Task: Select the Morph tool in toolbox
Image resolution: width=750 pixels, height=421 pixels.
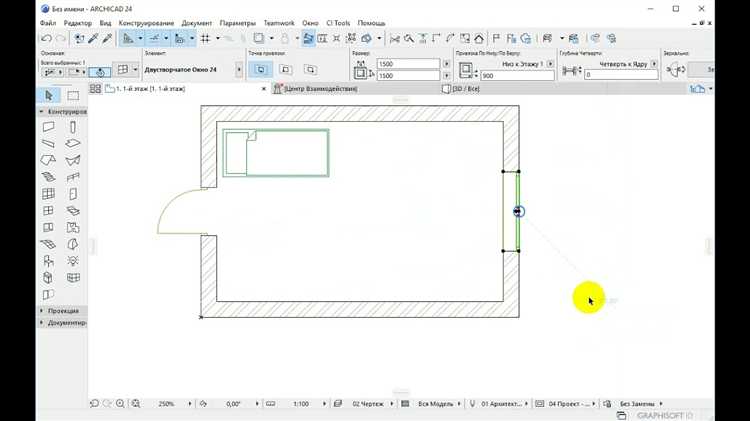Action: pos(73,244)
